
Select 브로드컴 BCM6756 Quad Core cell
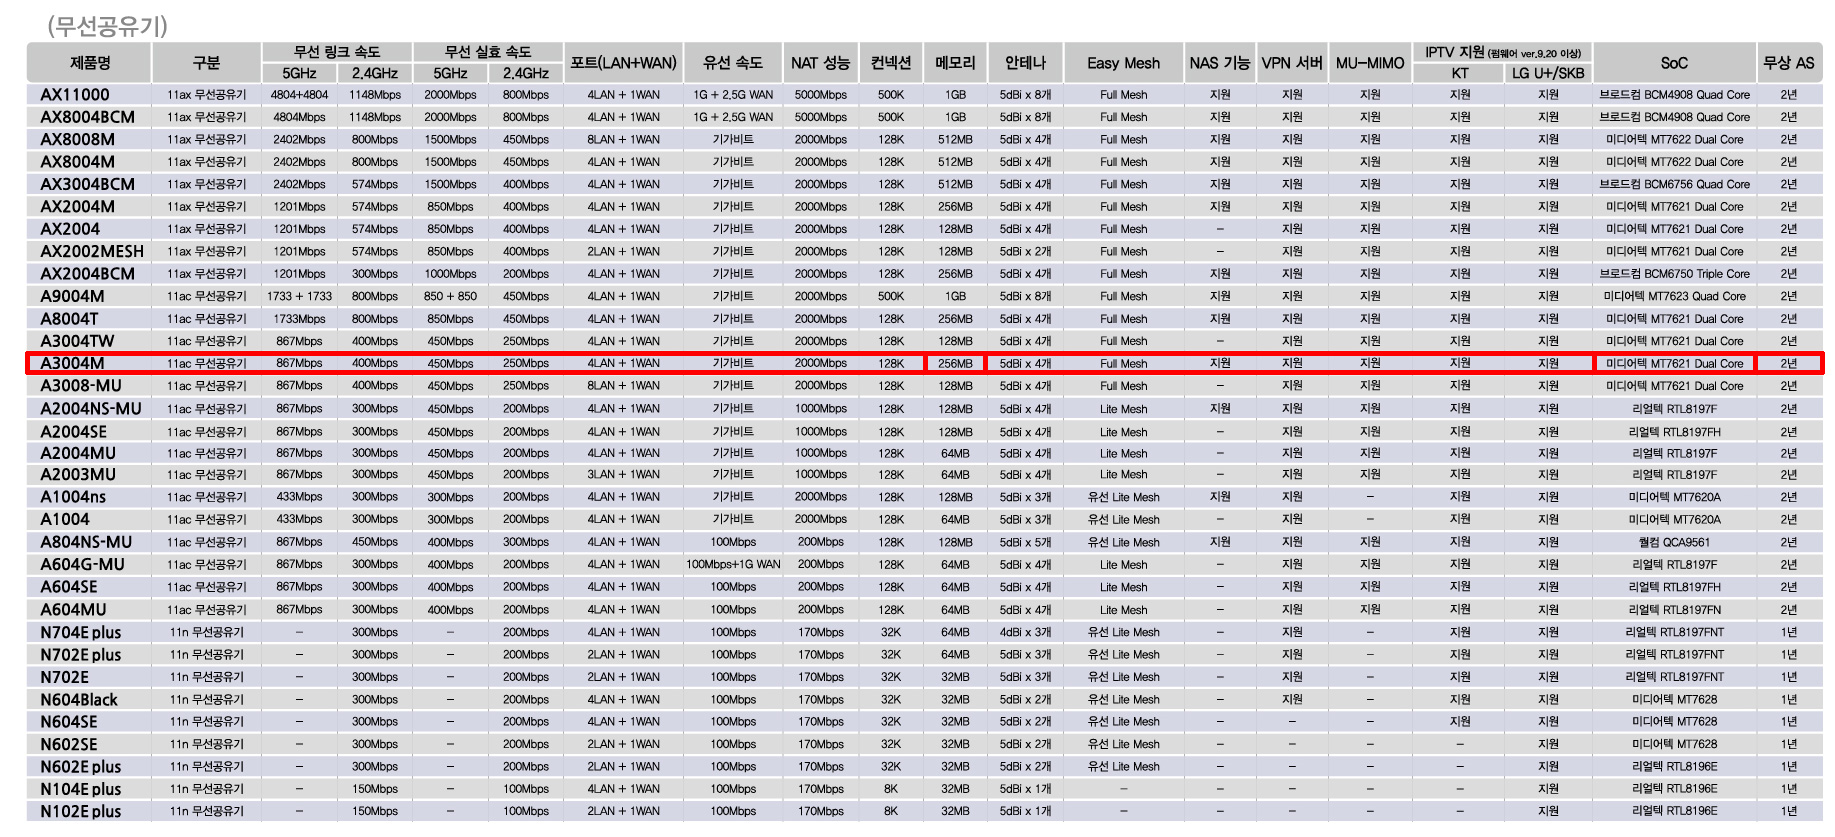coord(1674,184)
